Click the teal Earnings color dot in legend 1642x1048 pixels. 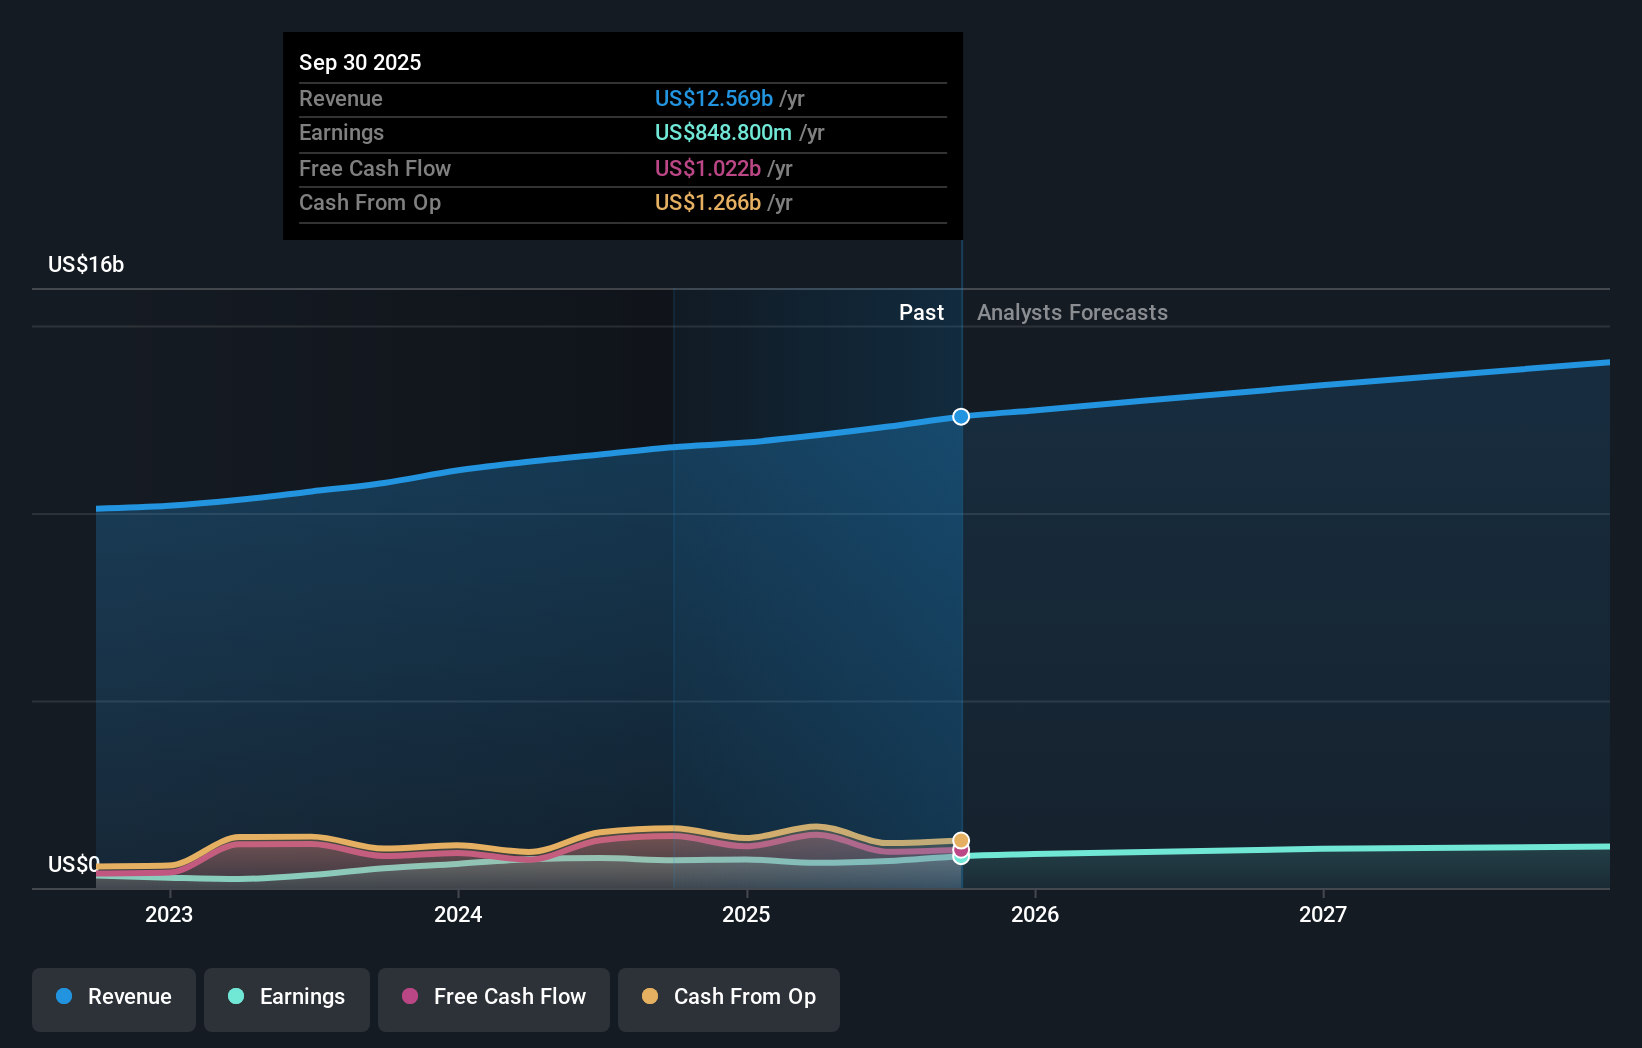pos(235,997)
